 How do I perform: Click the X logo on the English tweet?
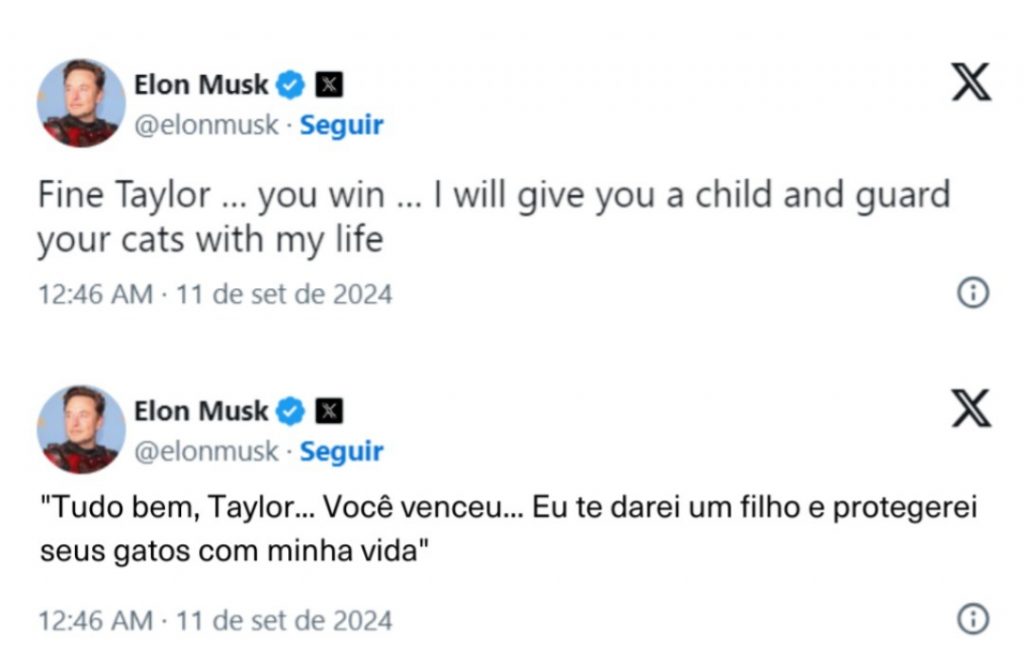[970, 82]
